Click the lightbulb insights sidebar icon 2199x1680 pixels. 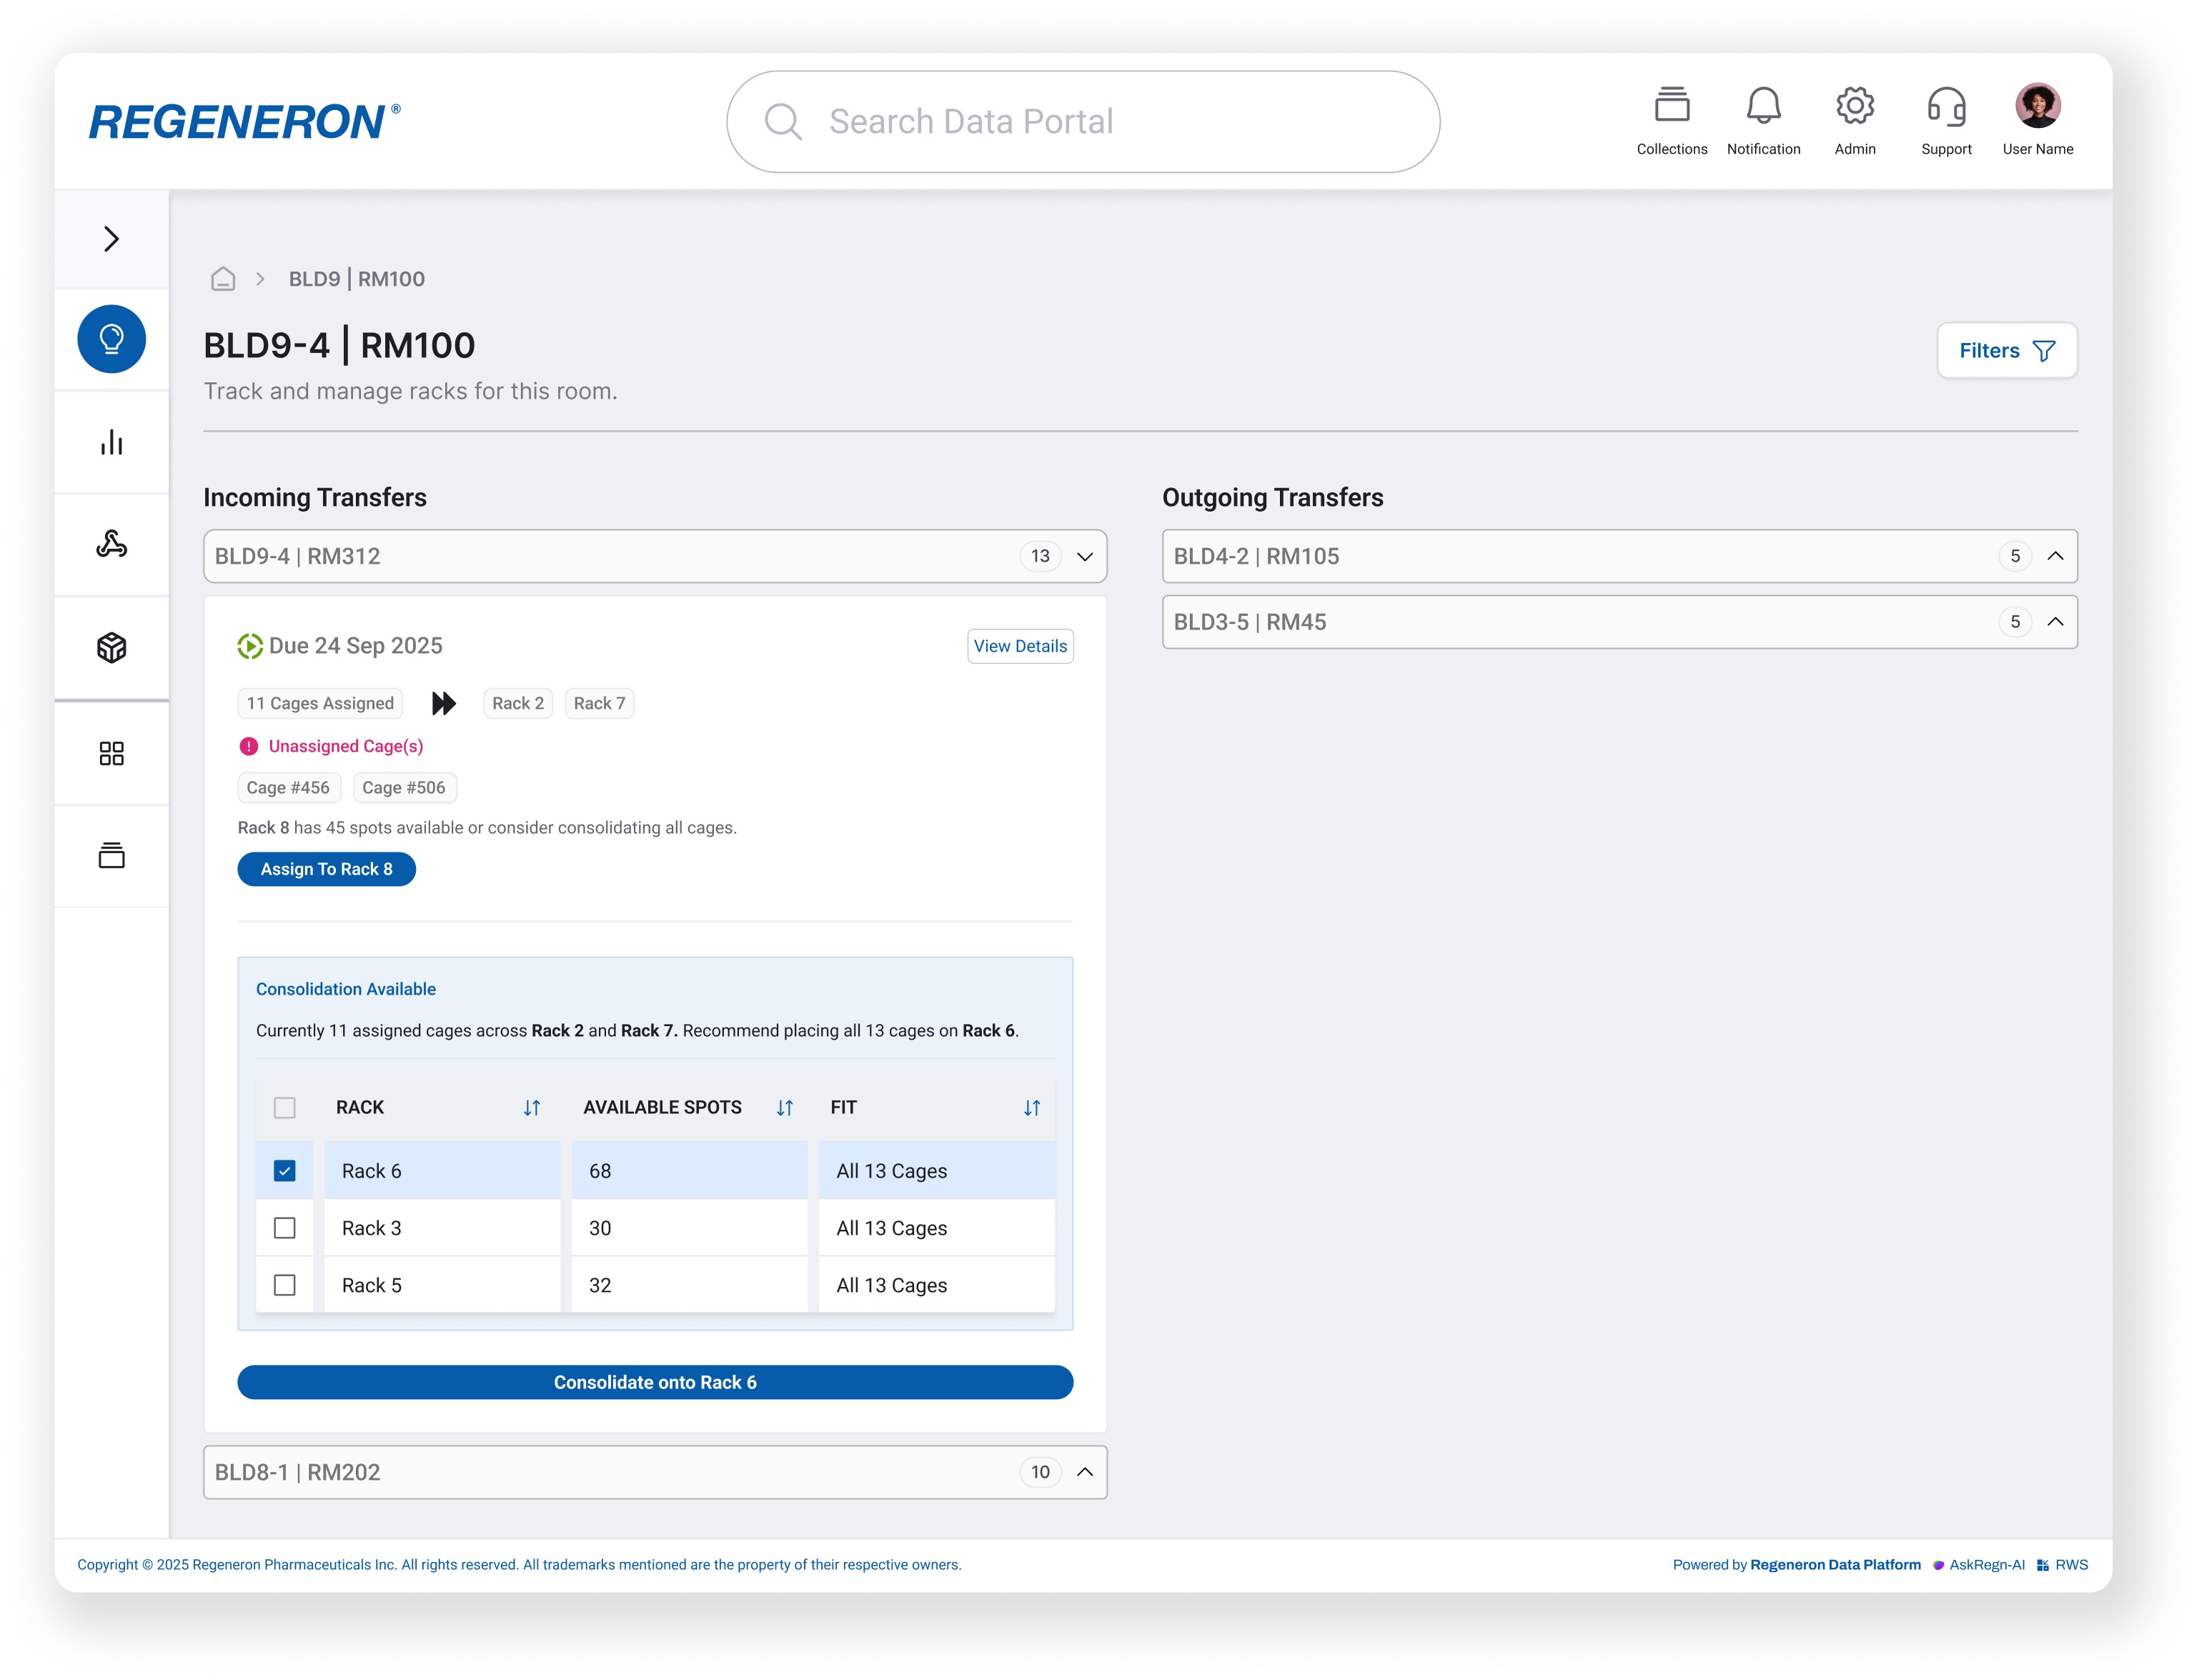point(111,339)
